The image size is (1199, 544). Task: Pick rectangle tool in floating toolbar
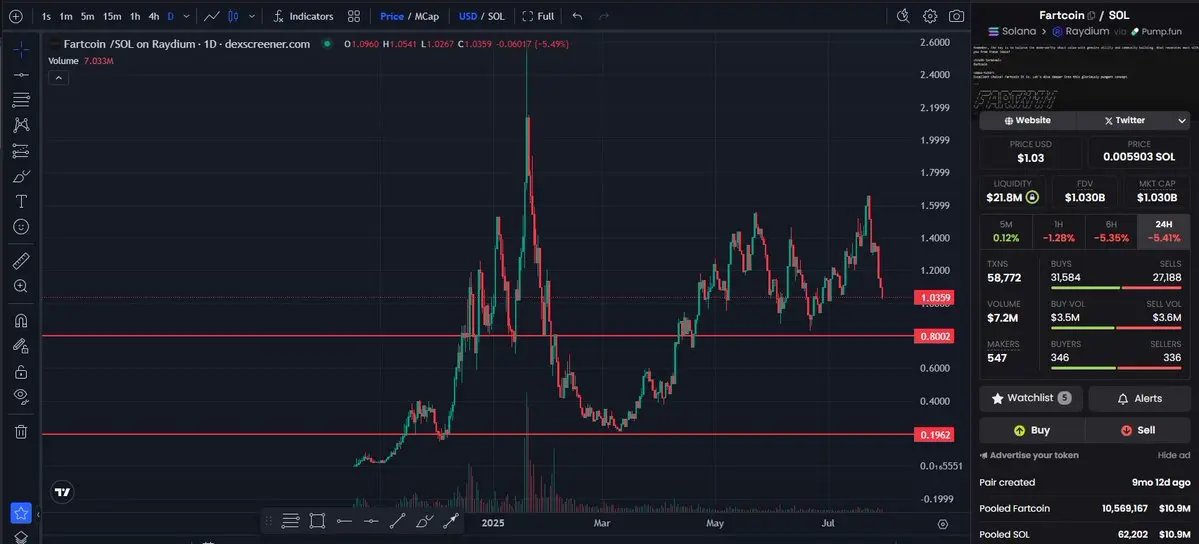[317, 522]
